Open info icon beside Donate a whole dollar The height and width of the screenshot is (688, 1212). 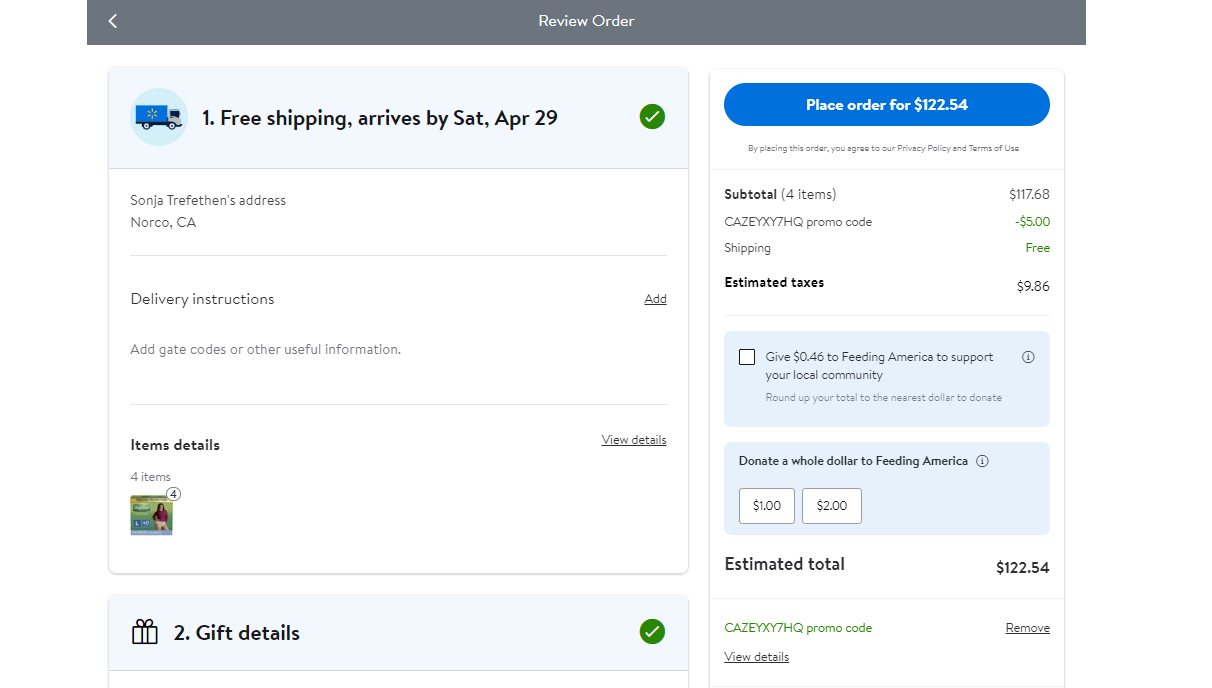tap(982, 461)
